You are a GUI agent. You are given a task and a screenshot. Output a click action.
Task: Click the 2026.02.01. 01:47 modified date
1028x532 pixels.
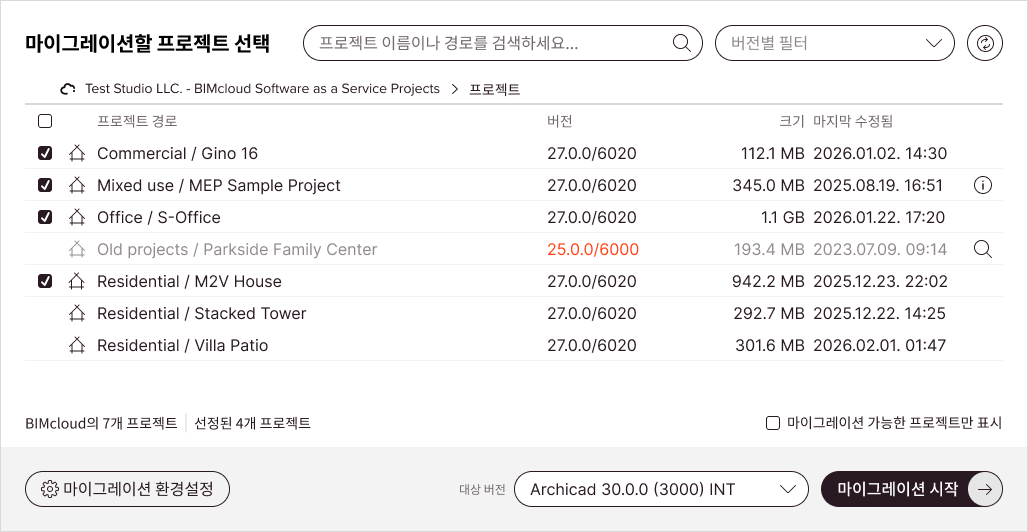[880, 345]
